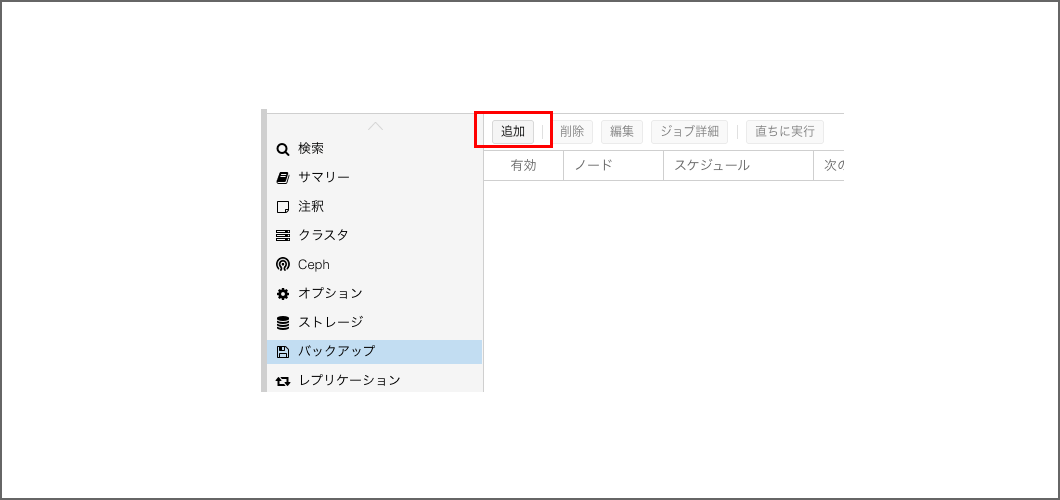The image size is (1060, 500).
Task: Click the スケジュール column header
Action: (x=737, y=166)
